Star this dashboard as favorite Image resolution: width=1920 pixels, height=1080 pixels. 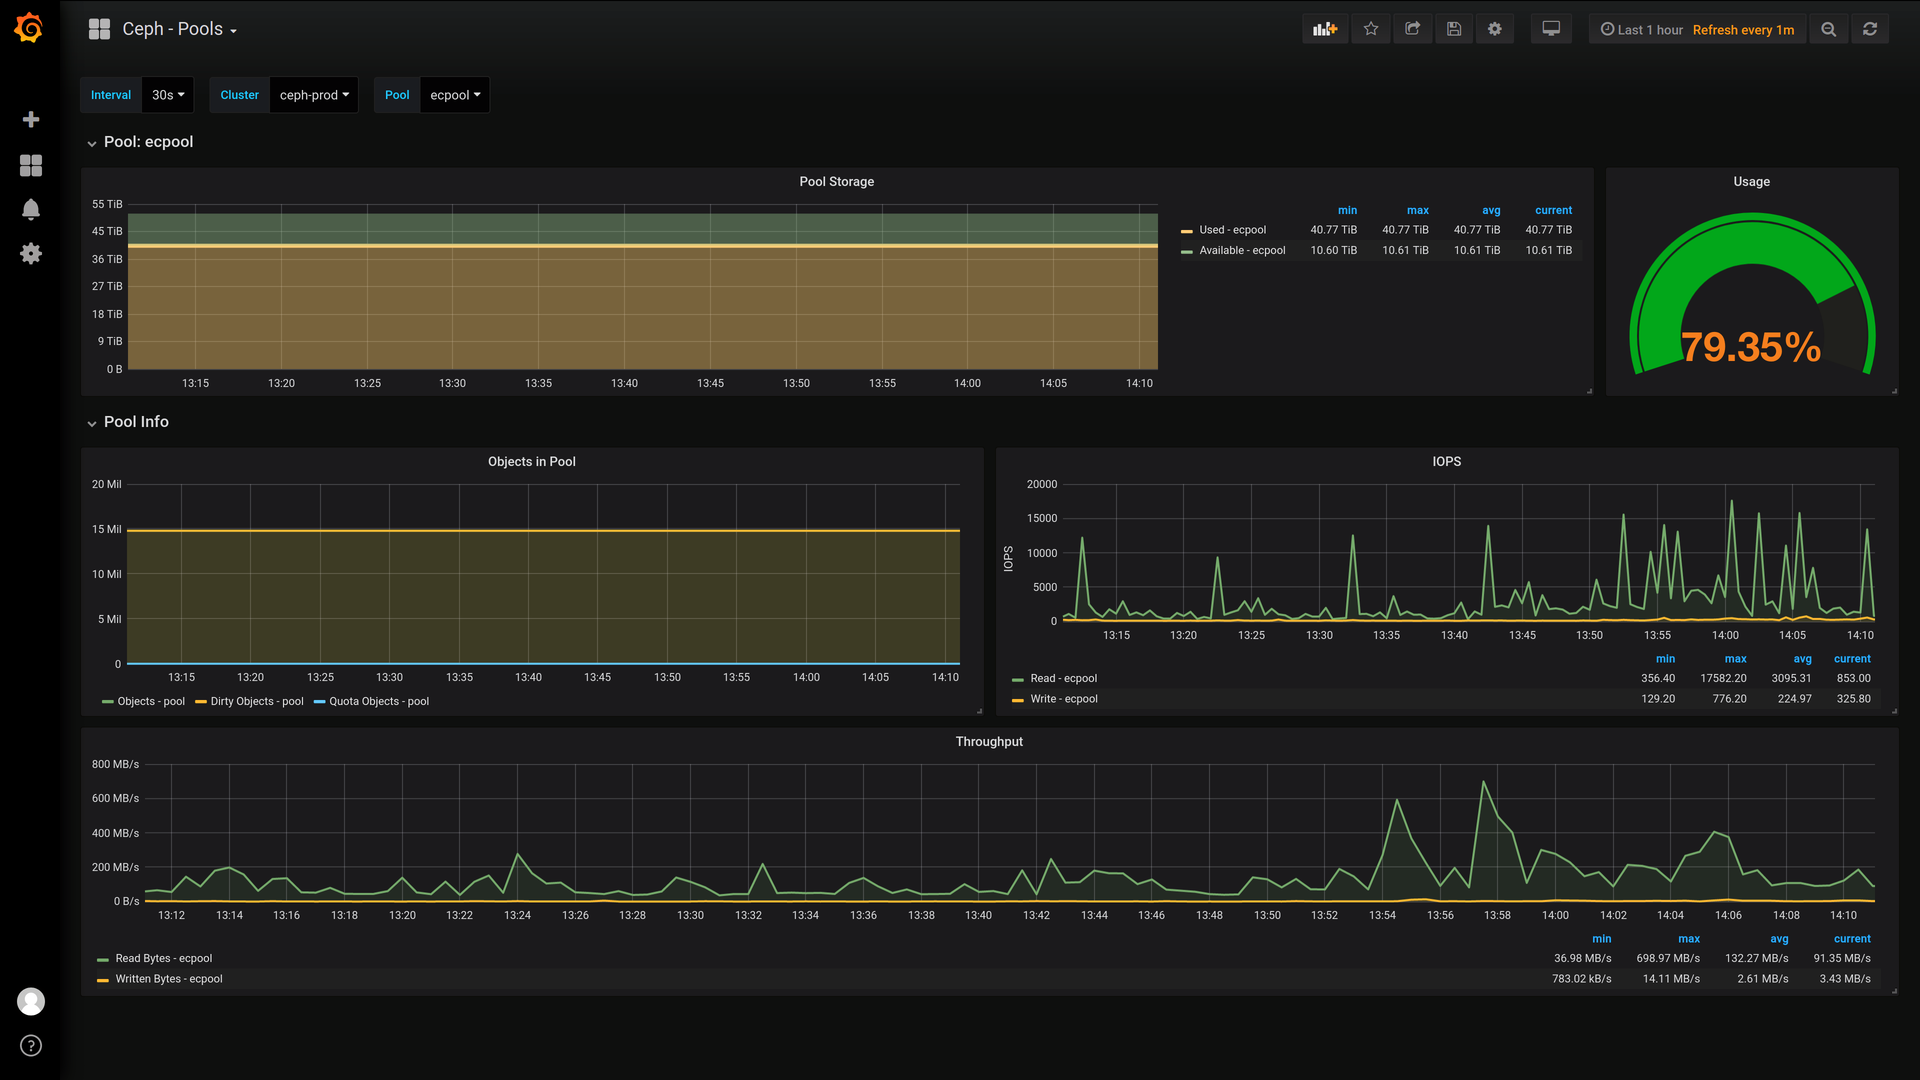(1371, 30)
